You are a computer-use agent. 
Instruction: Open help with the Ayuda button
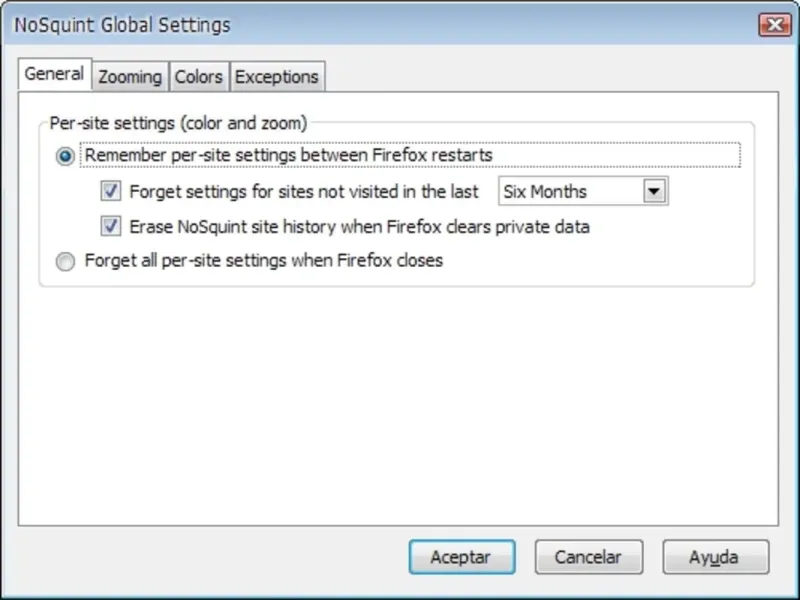[714, 557]
